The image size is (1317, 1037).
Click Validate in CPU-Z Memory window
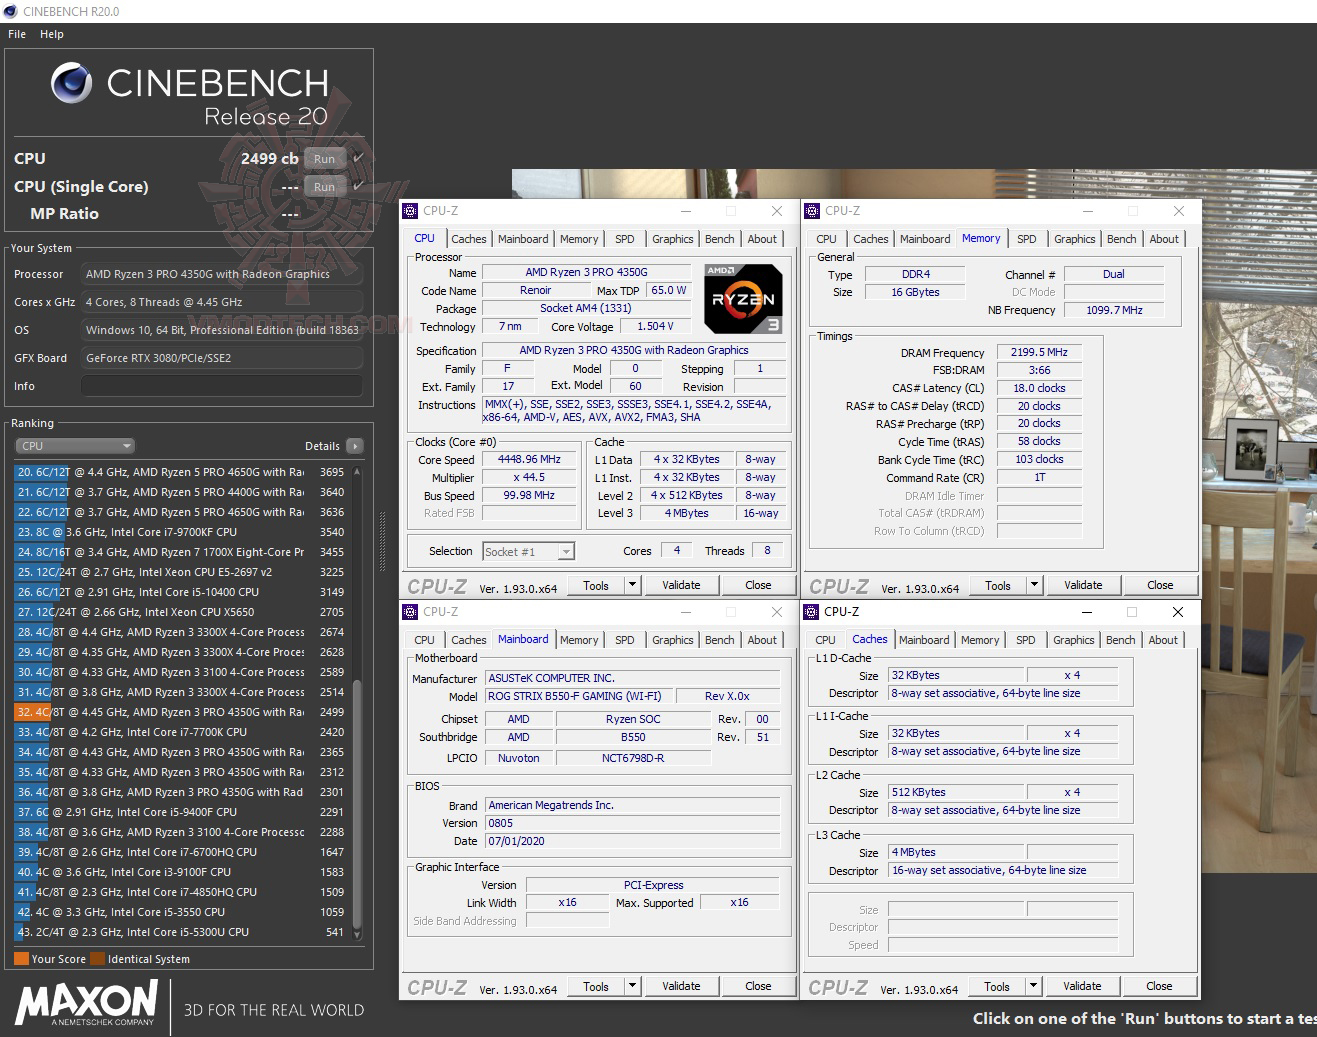[x=1083, y=585]
